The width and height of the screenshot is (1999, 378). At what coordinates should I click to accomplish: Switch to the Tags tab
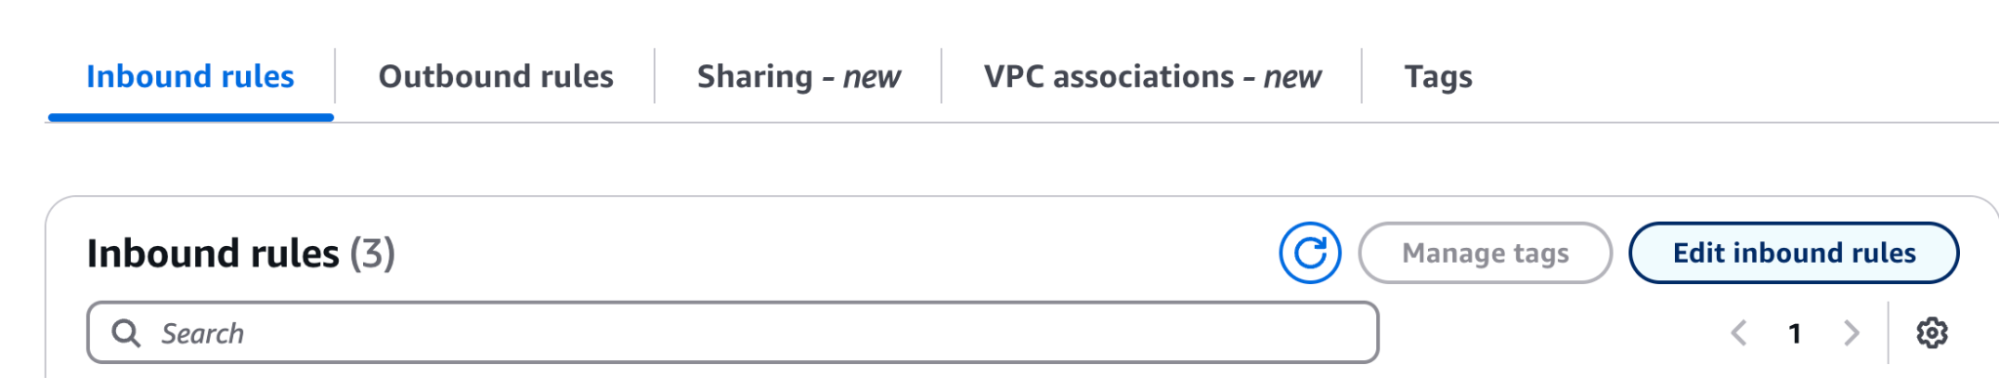(x=1438, y=76)
